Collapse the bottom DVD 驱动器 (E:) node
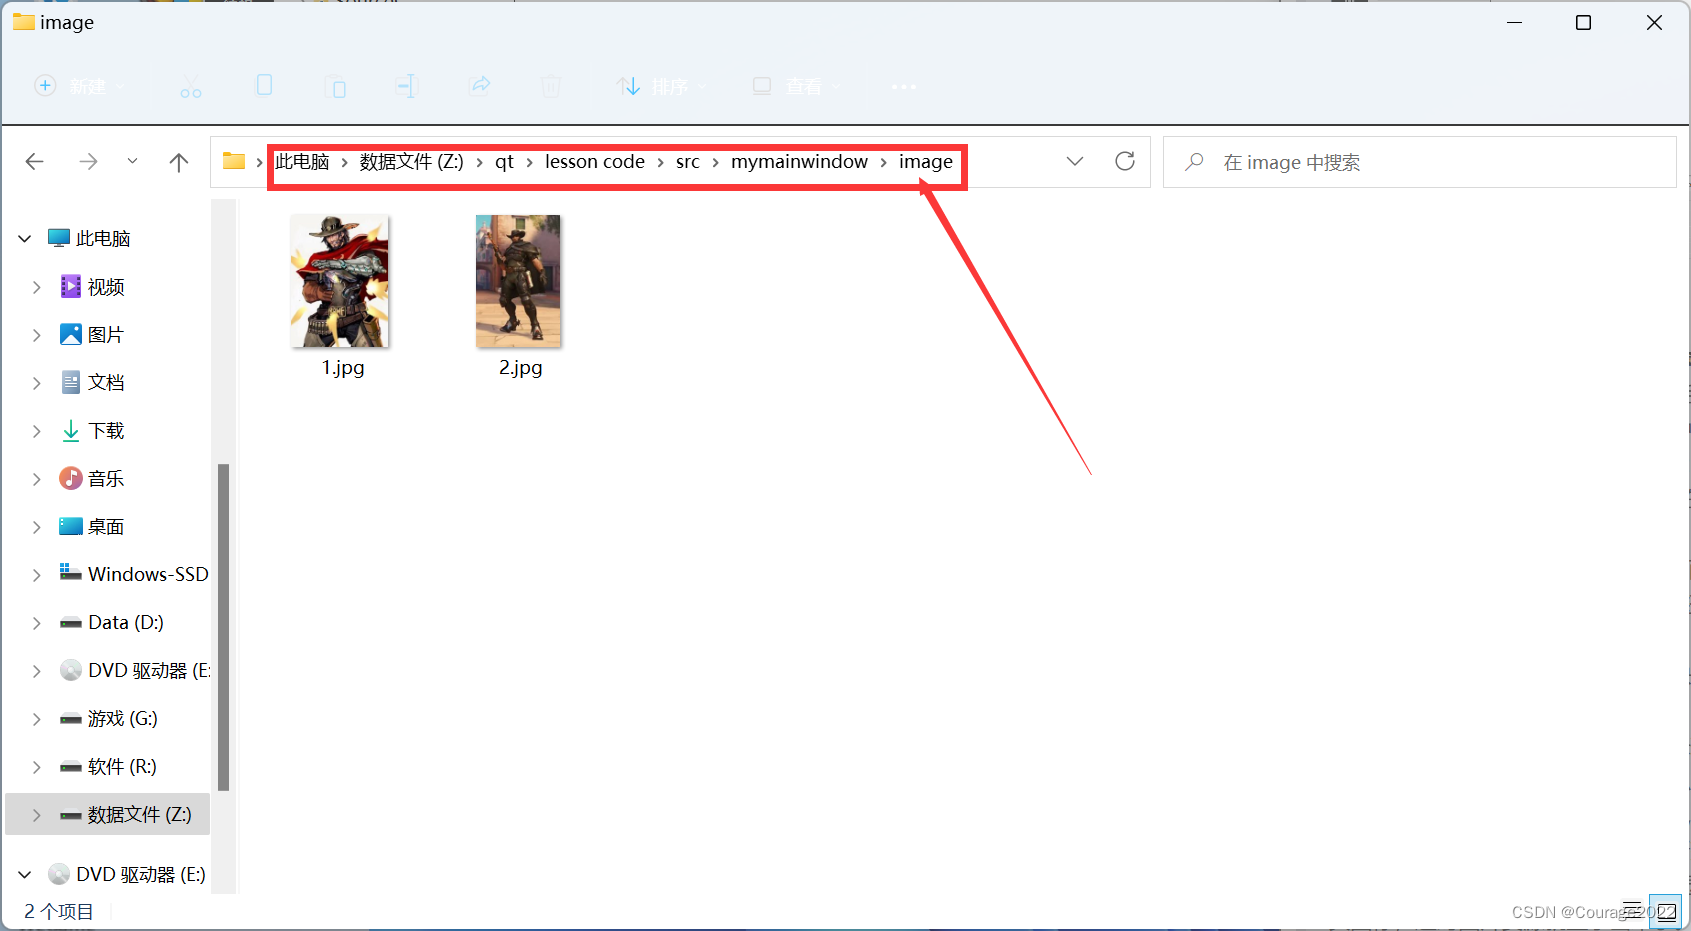The width and height of the screenshot is (1691, 931). 25,875
